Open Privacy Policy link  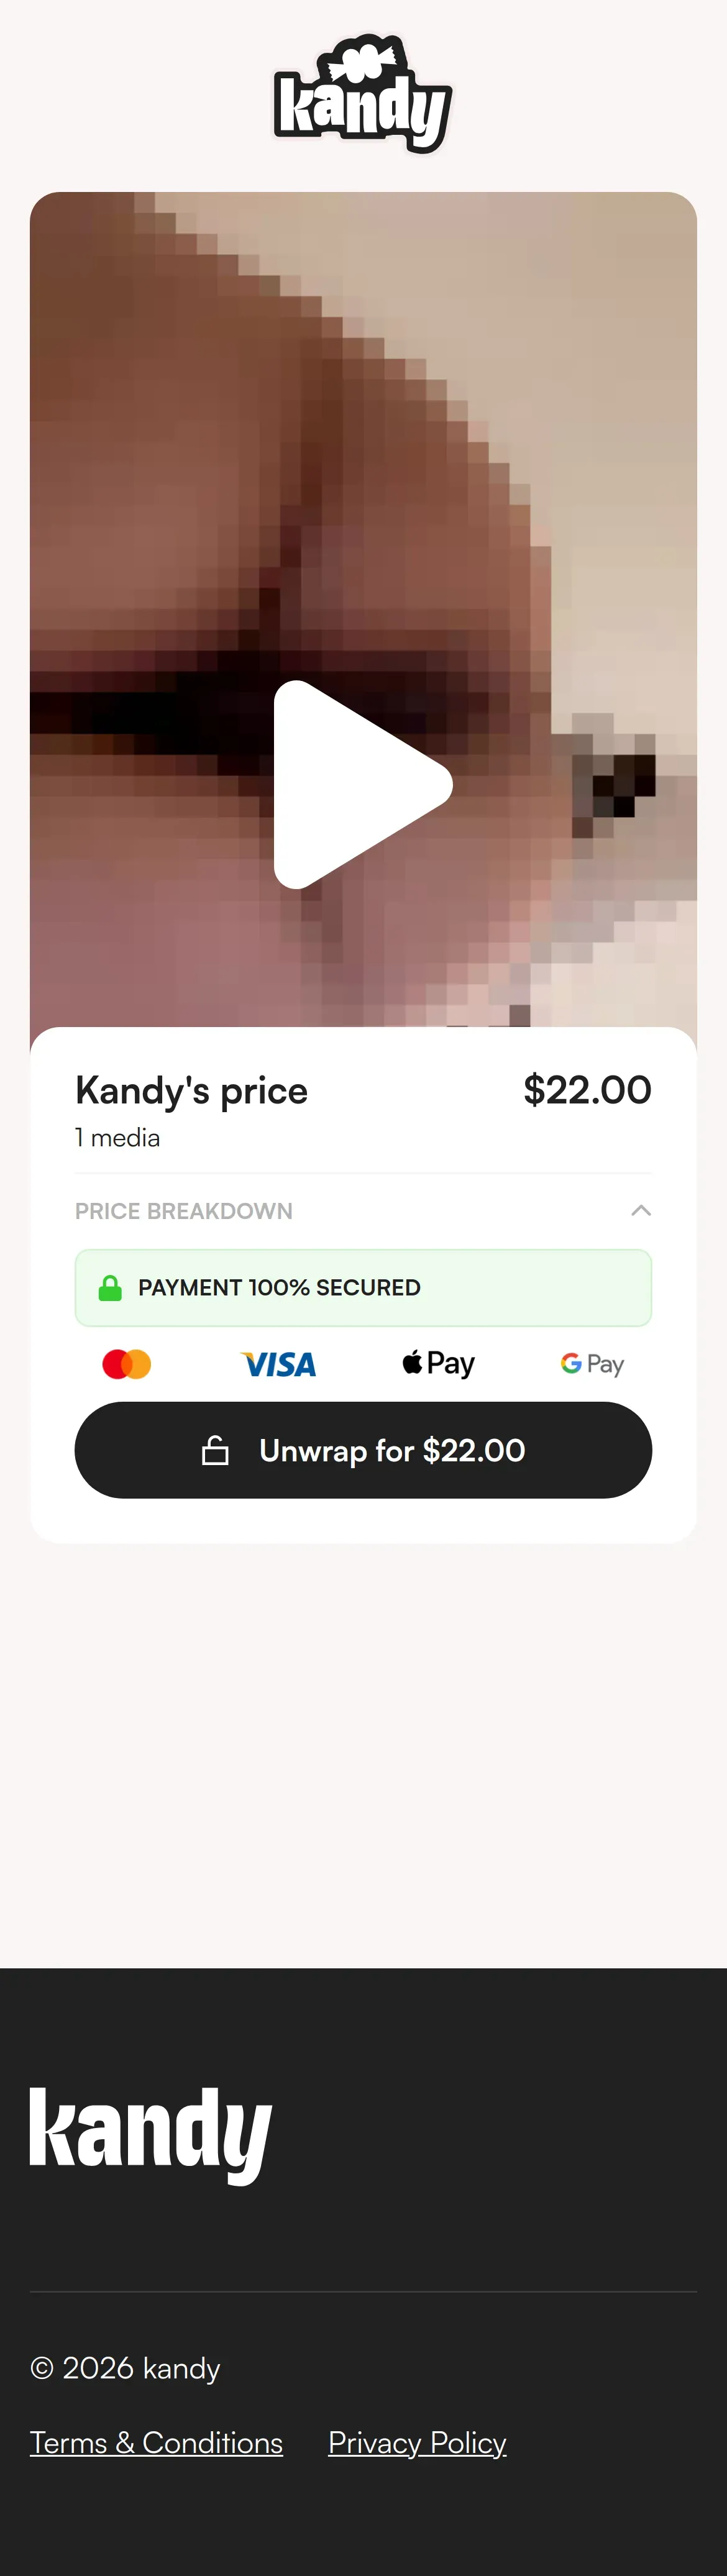pos(417,2442)
